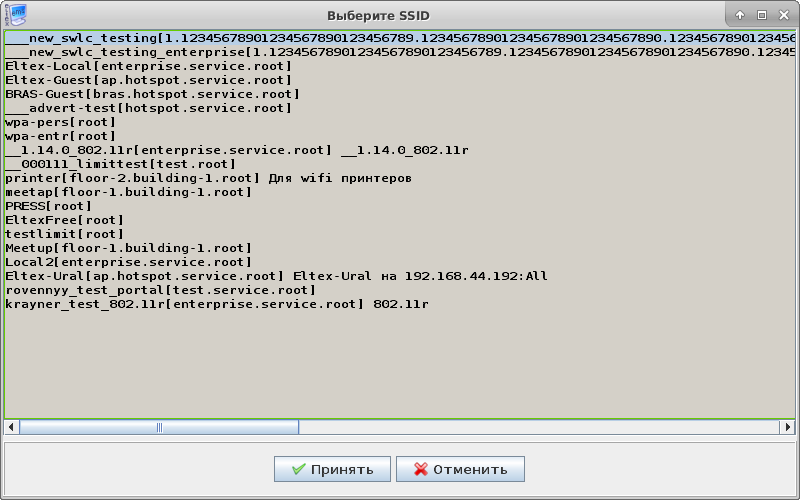This screenshot has height=500, width=800.
Task: Select the ___new_swlc_testing[ row
Action: (x=400, y=38)
